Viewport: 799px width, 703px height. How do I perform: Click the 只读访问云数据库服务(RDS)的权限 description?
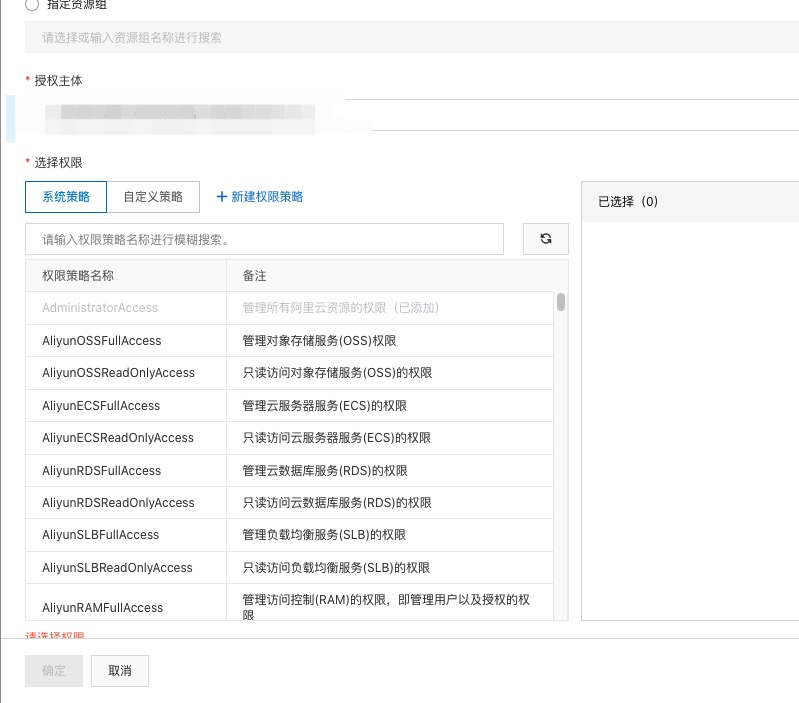coord(337,503)
